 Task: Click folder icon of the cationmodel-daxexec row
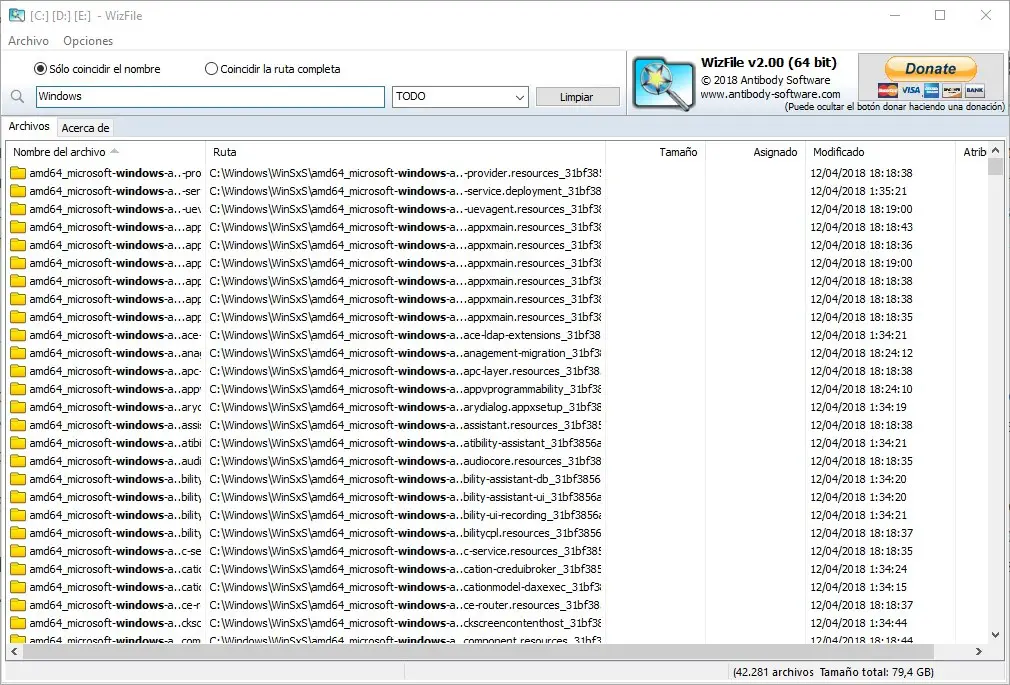click(x=18, y=588)
